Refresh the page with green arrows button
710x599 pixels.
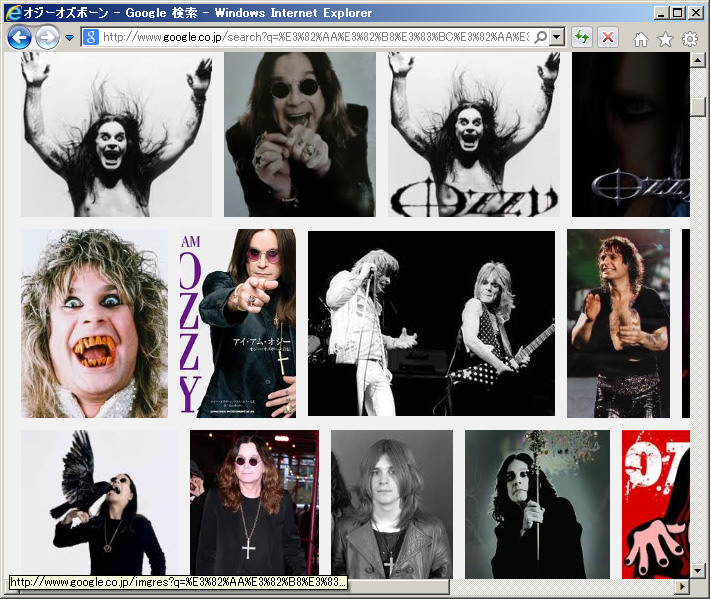582,37
